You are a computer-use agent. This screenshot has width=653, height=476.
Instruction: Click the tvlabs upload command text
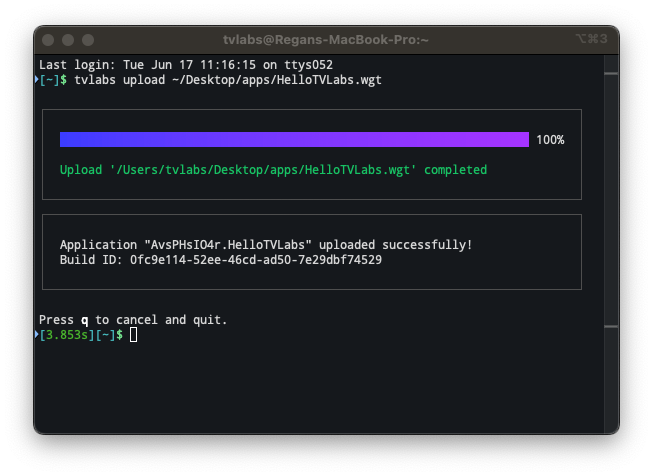(x=228, y=80)
